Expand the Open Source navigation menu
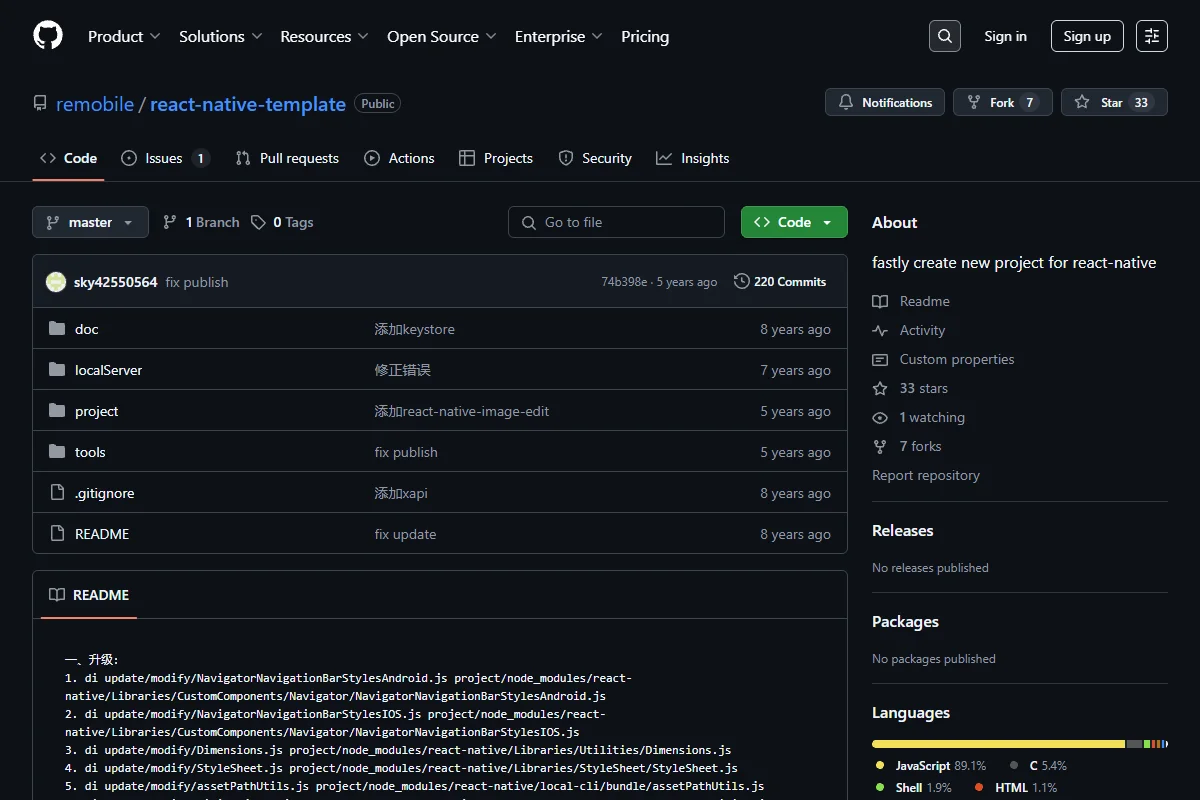 [442, 36]
